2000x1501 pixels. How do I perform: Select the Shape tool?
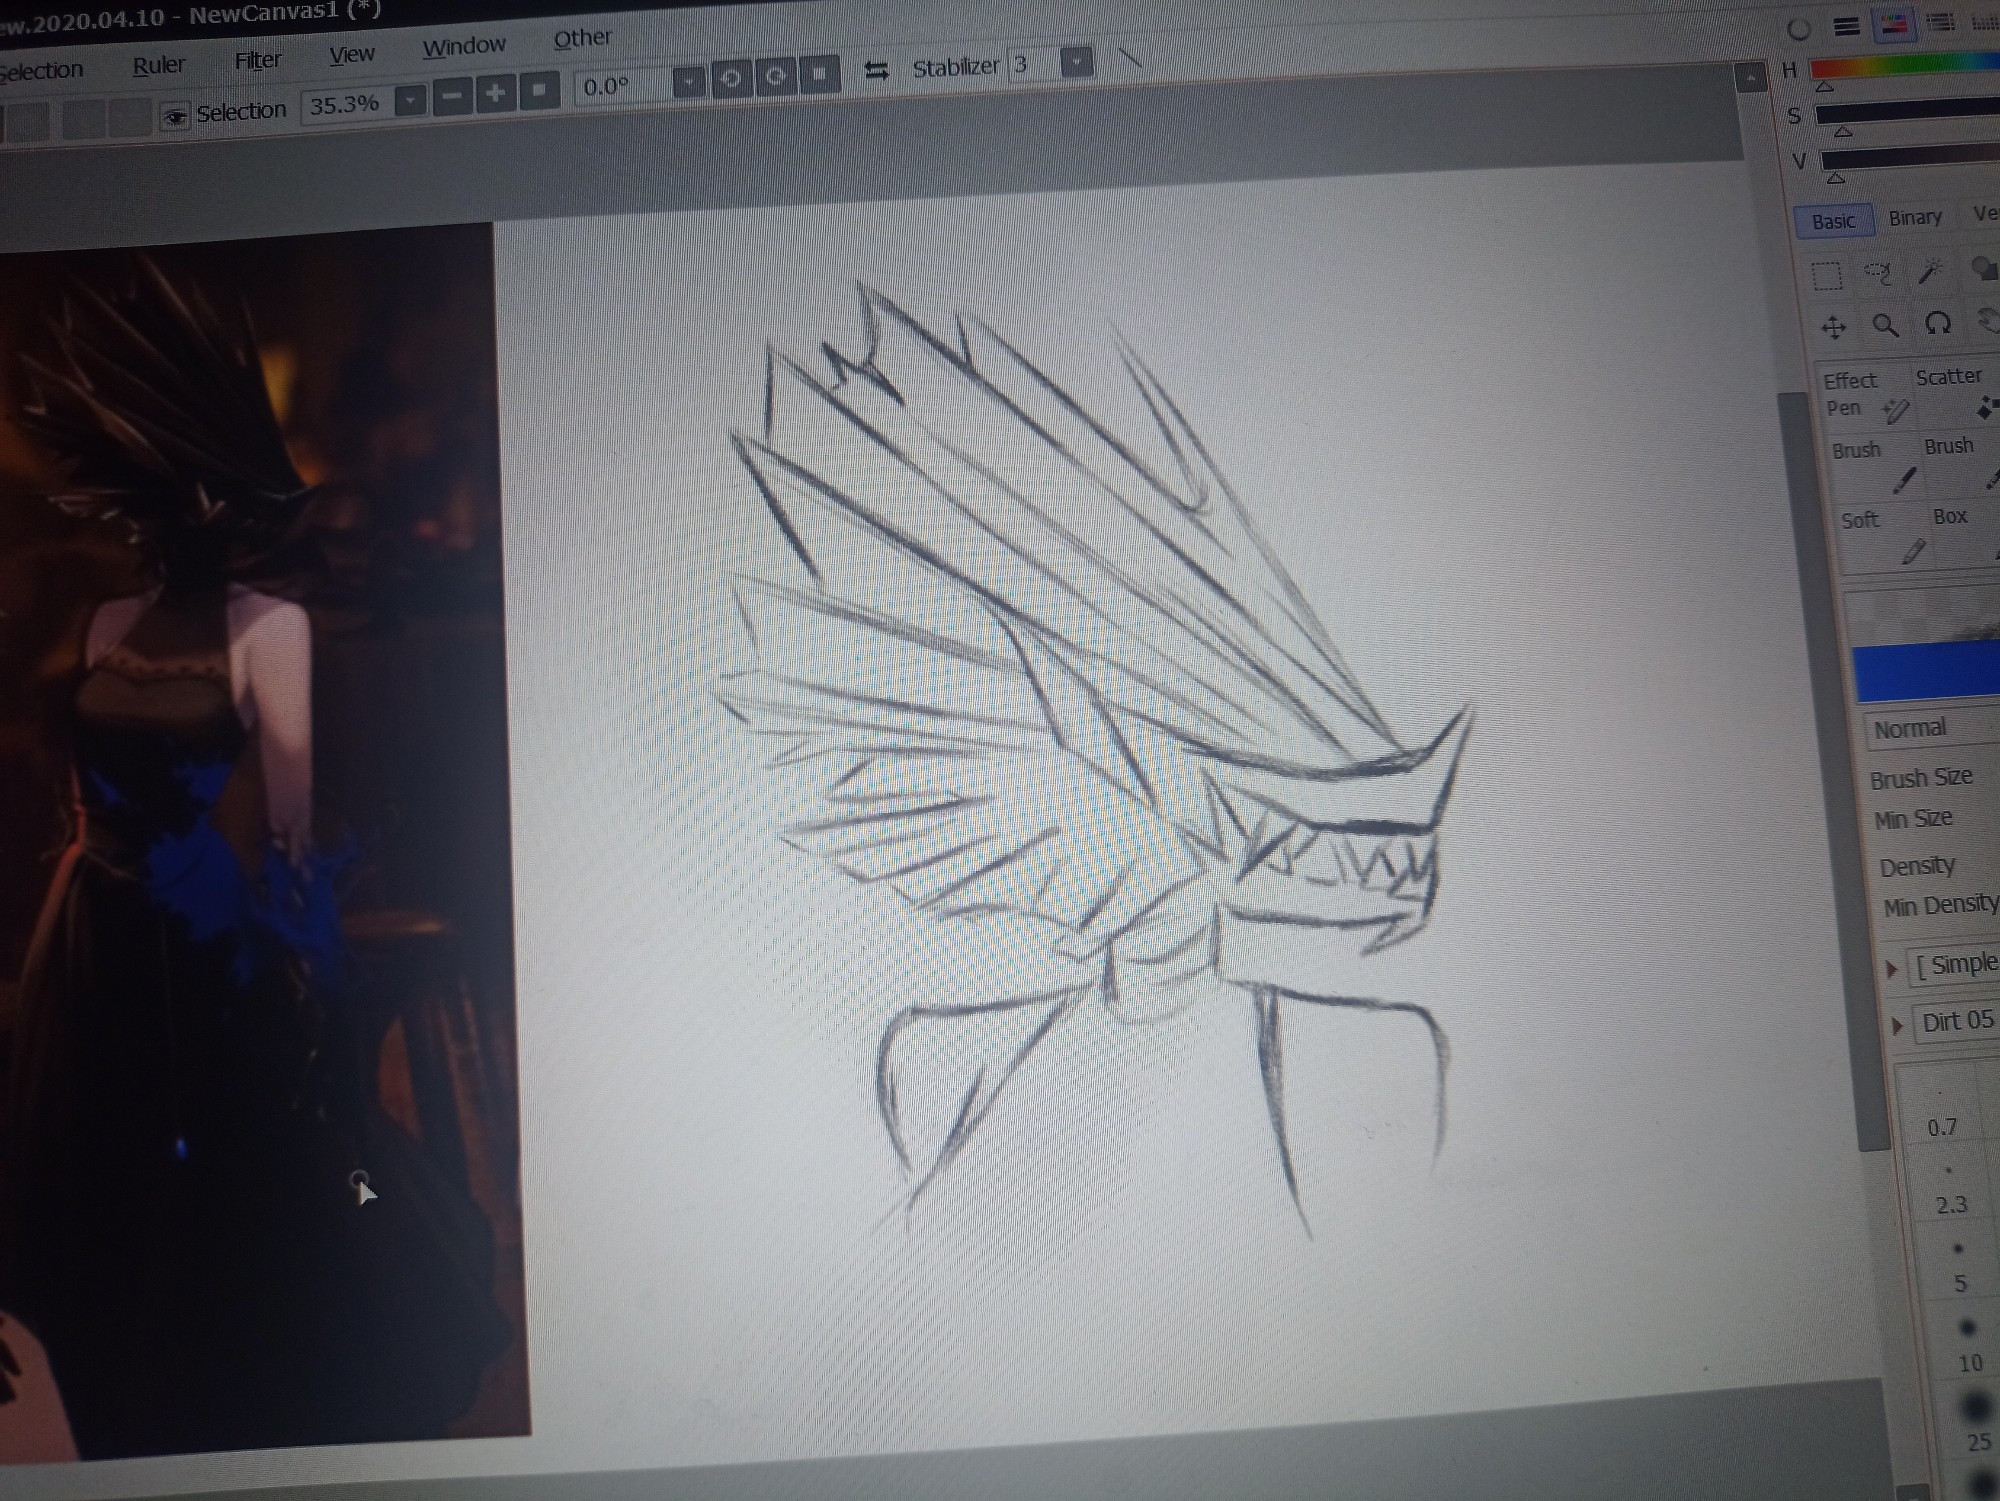coord(1983,267)
